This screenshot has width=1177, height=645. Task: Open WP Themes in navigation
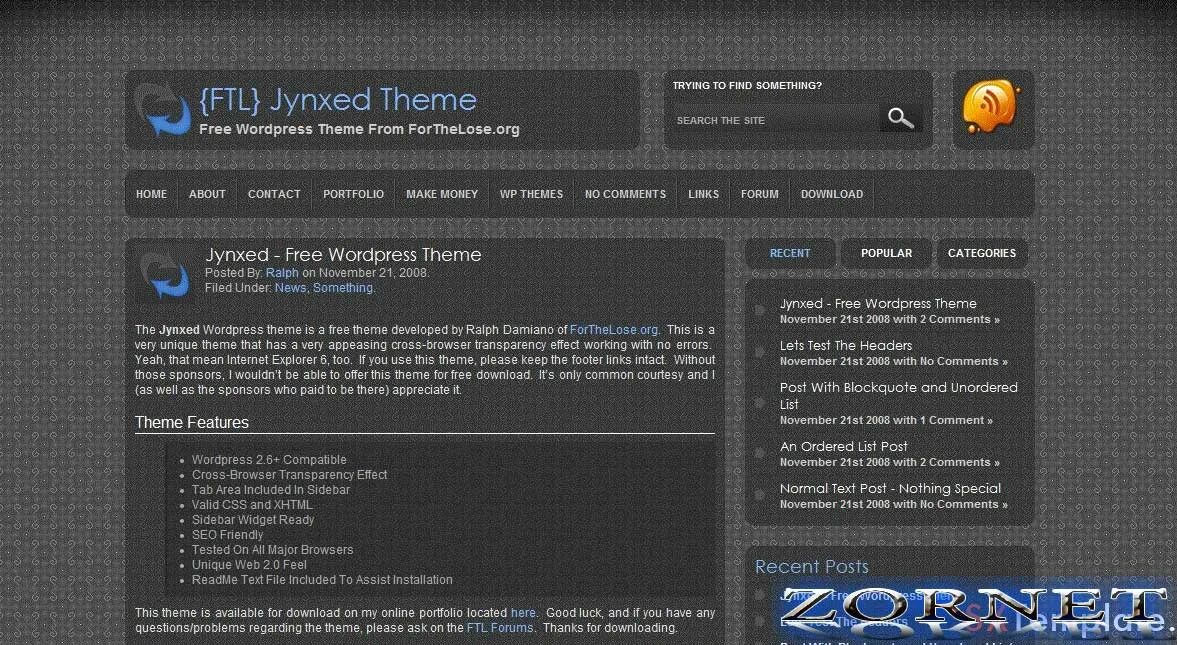531,194
